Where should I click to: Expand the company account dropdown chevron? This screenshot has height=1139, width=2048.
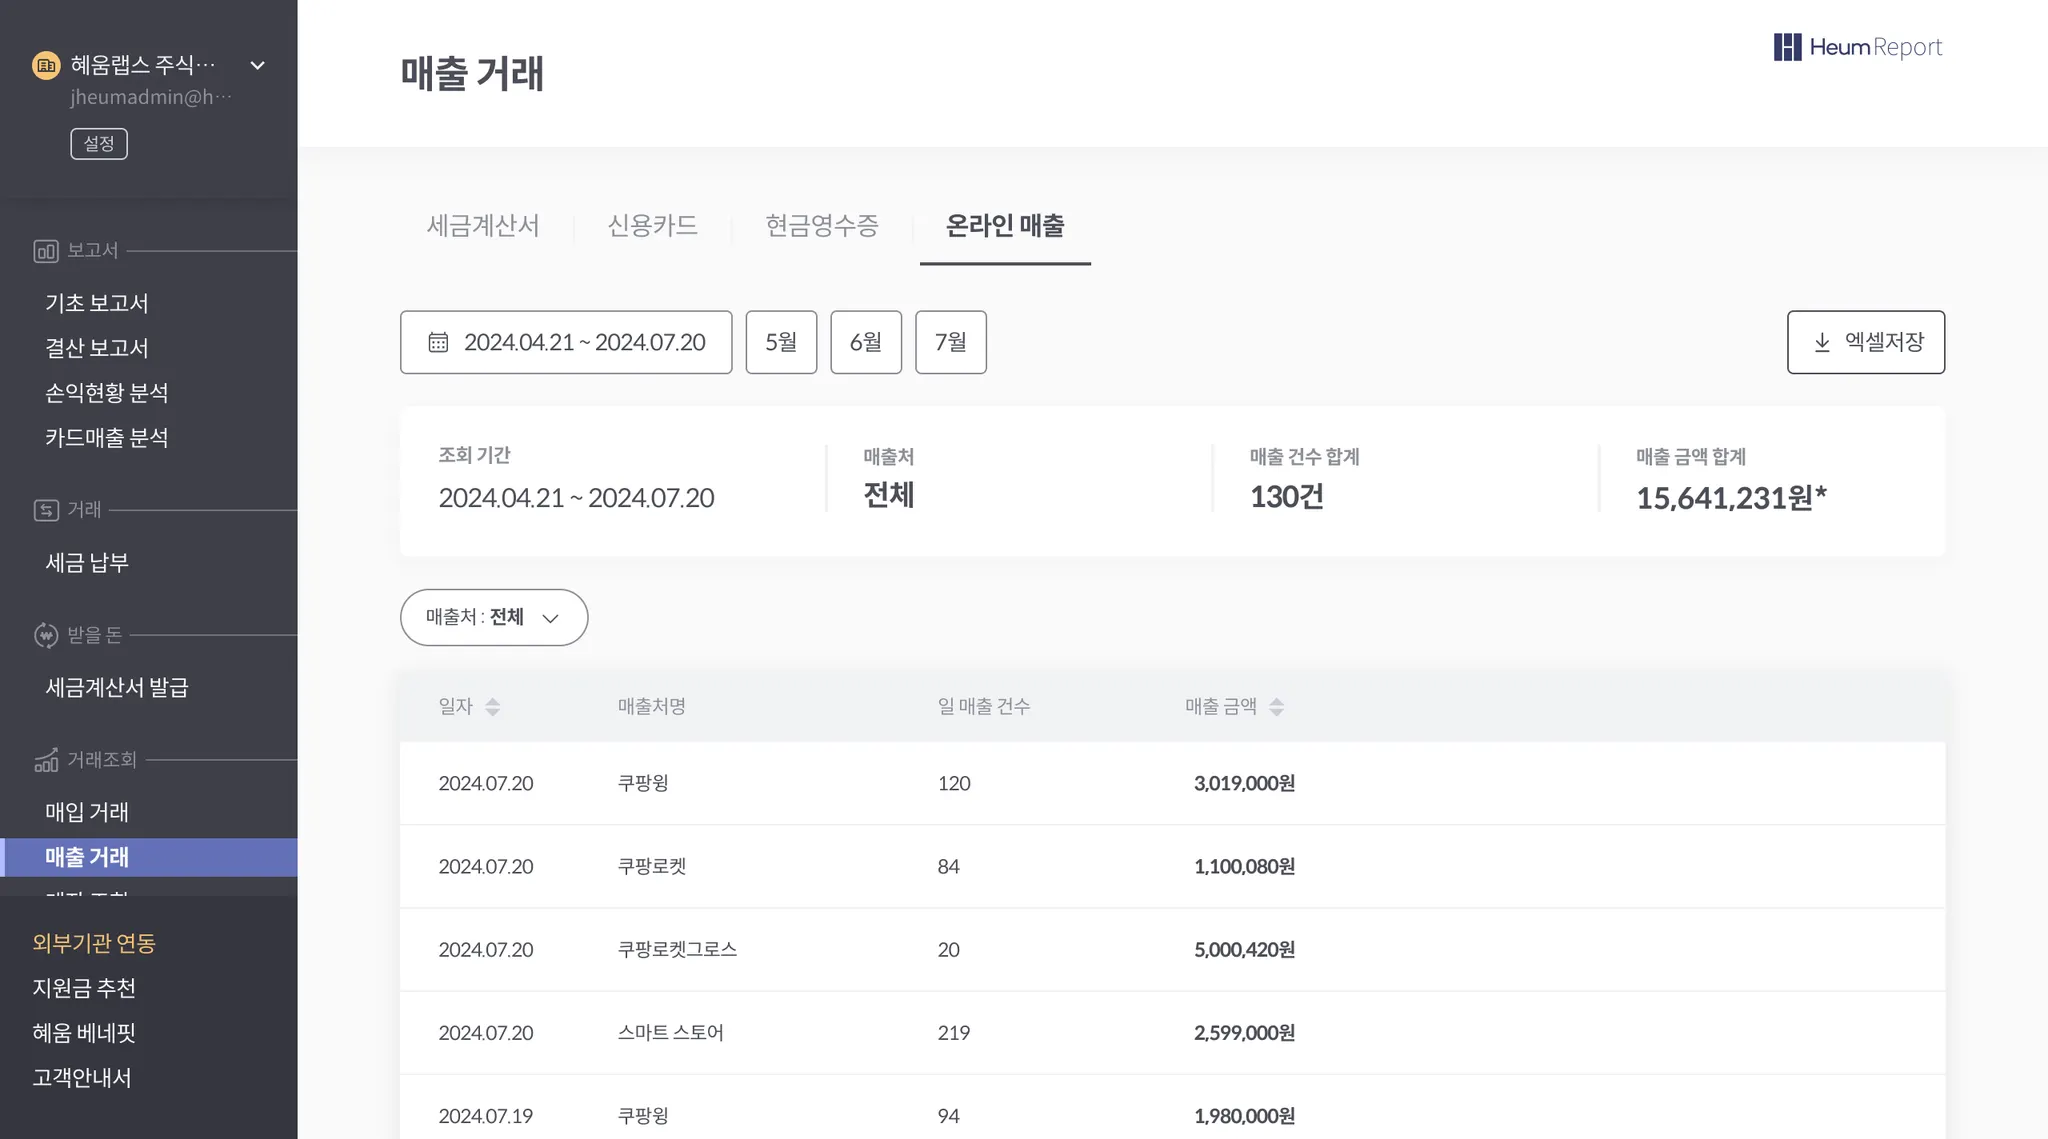tap(257, 65)
